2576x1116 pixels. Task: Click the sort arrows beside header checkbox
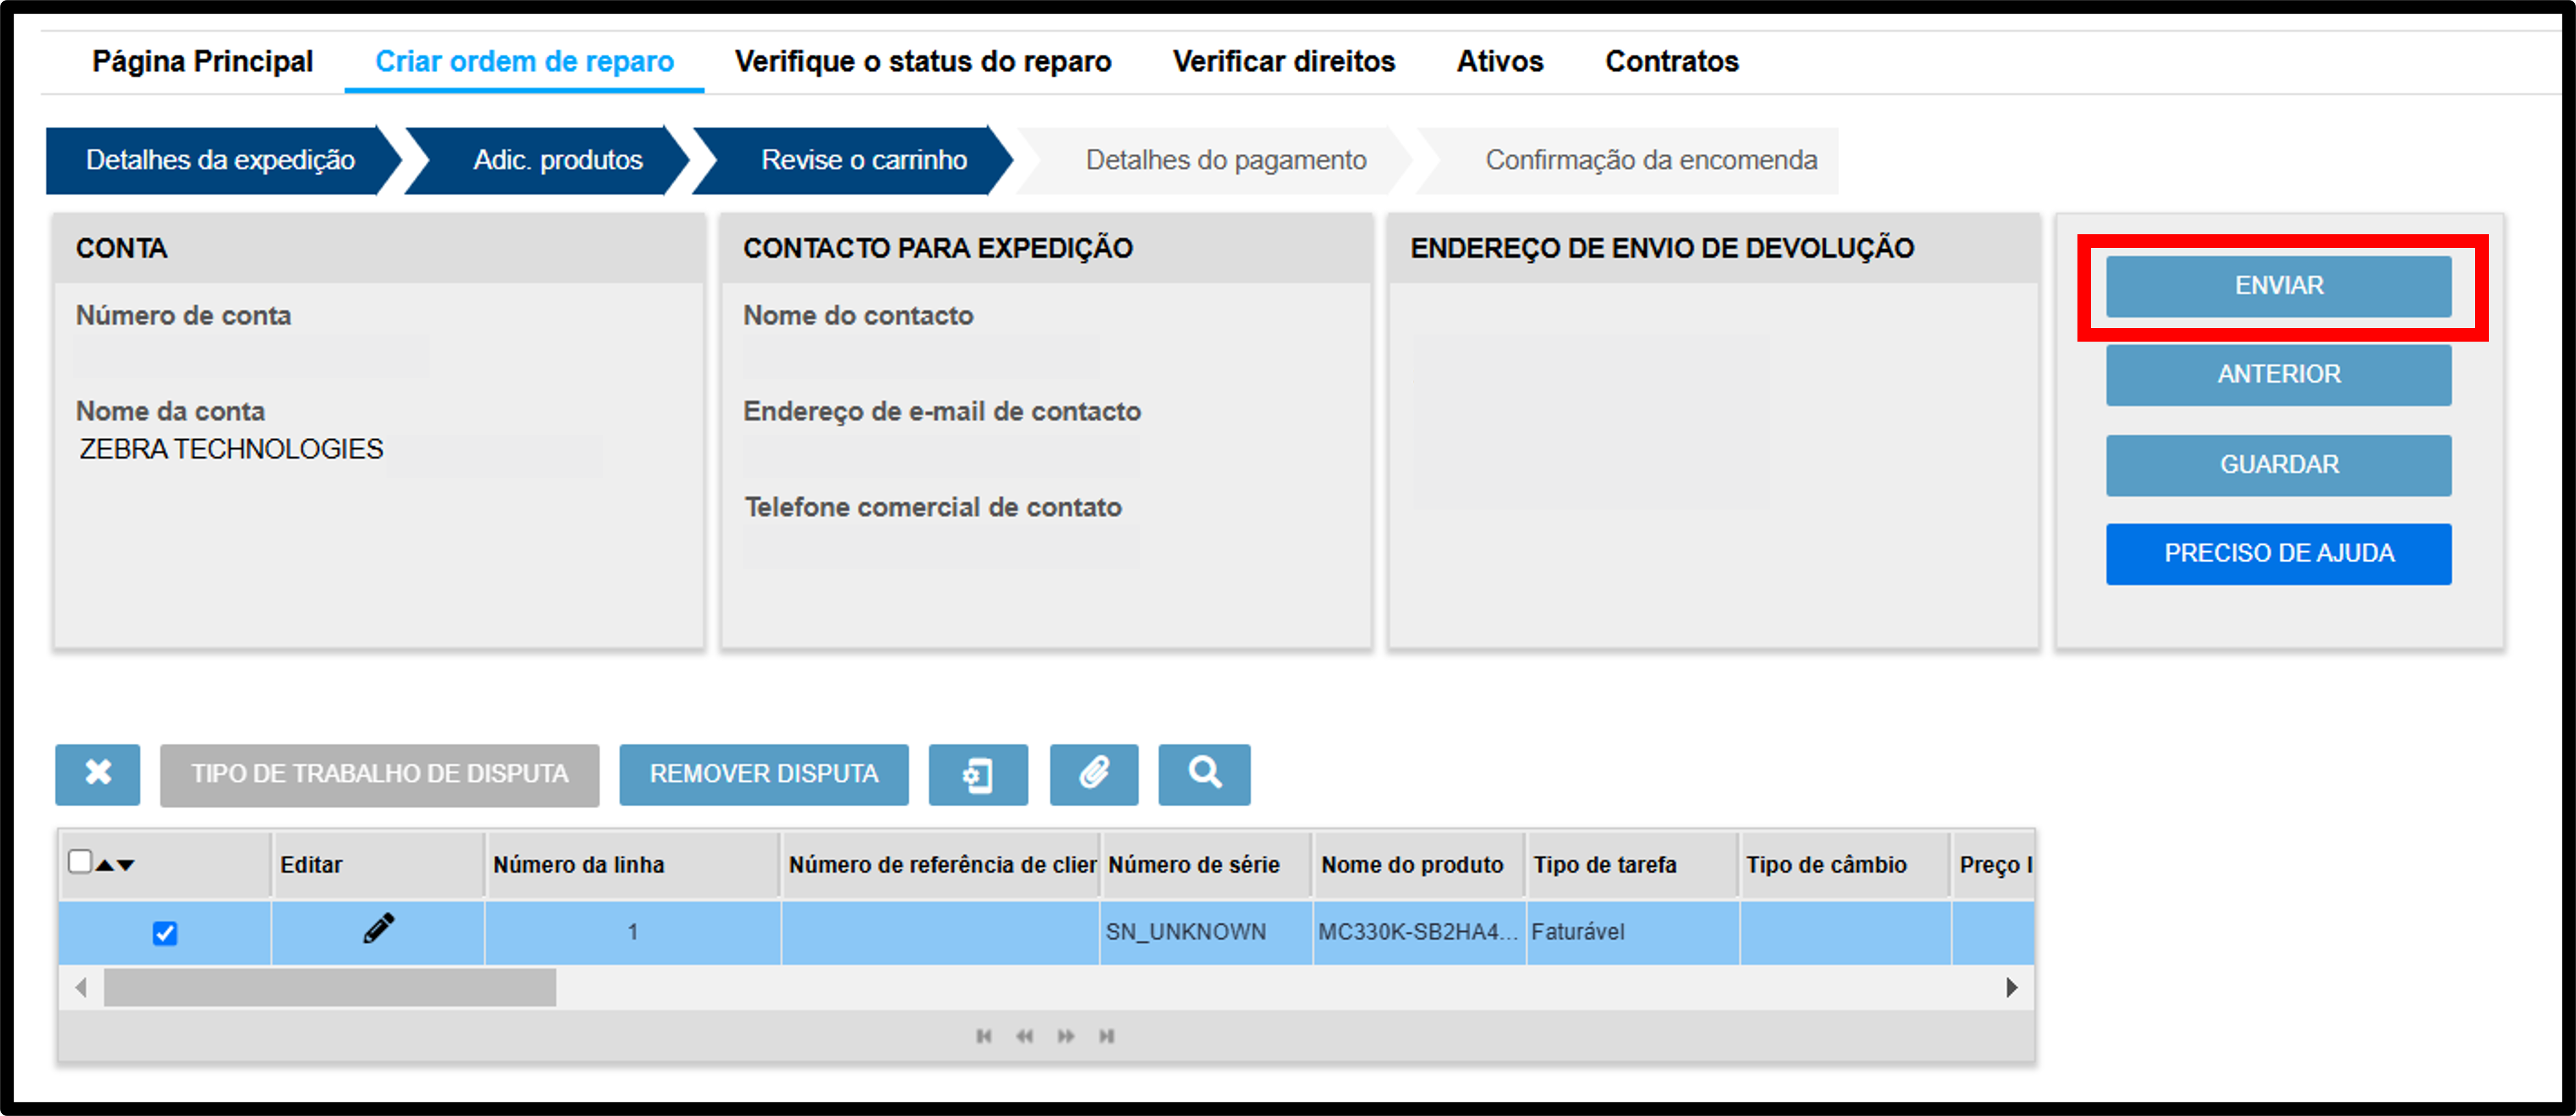coord(115,865)
